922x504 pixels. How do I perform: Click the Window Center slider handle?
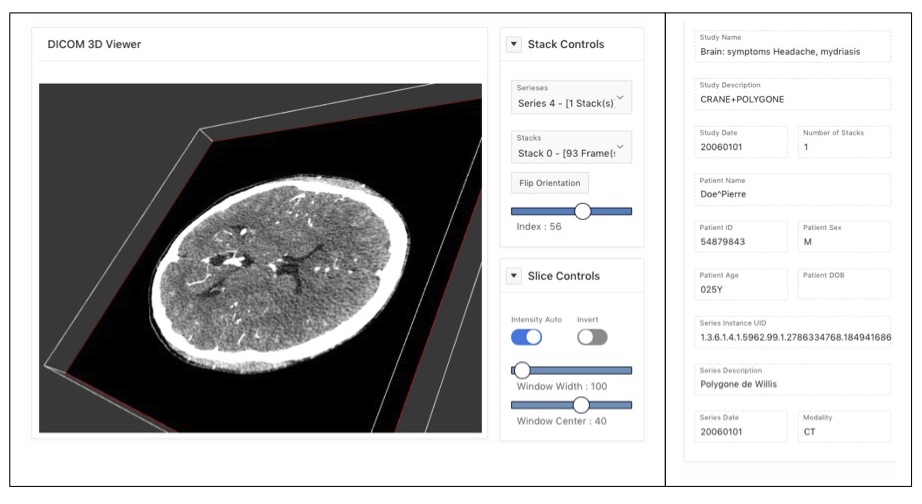[581, 405]
